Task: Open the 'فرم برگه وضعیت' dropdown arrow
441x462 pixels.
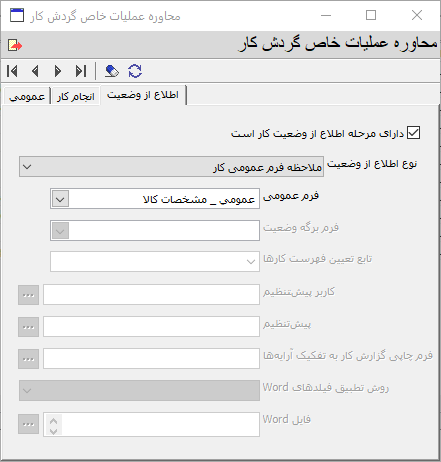Action: [60, 231]
